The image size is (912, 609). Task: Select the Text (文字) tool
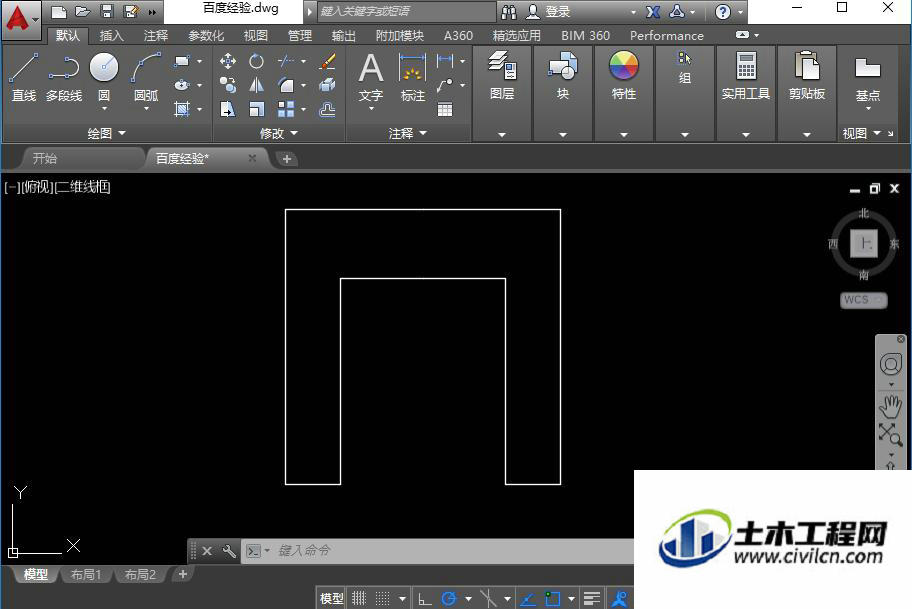(x=371, y=77)
